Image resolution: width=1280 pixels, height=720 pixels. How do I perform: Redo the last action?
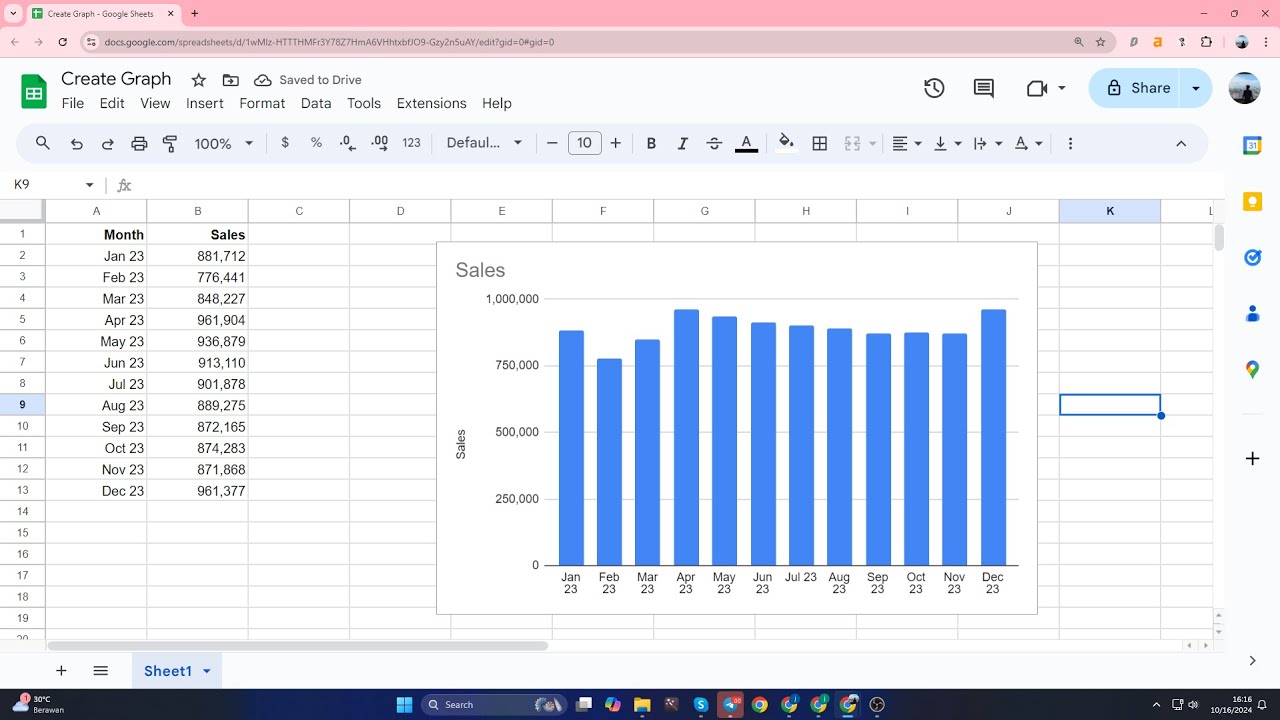[108, 143]
